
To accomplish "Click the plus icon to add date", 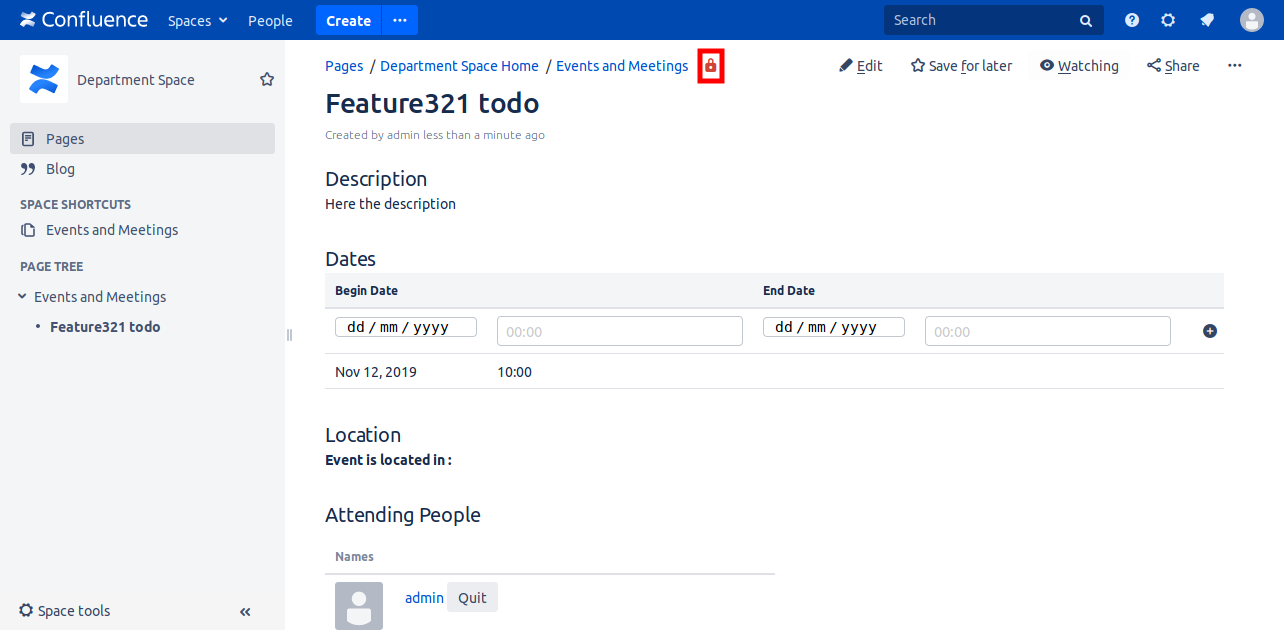I will (1209, 331).
